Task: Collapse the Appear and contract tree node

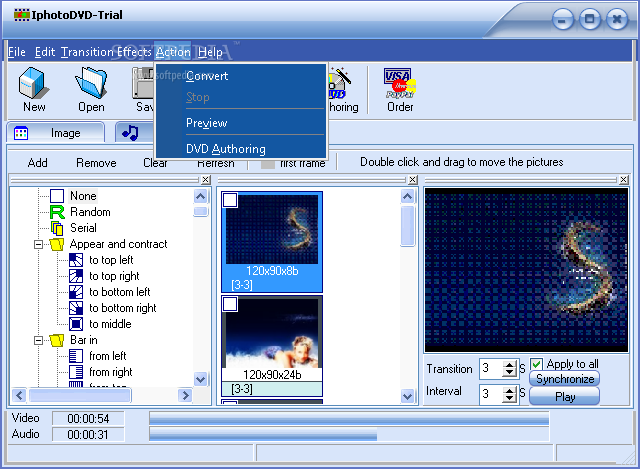Action: pos(38,245)
